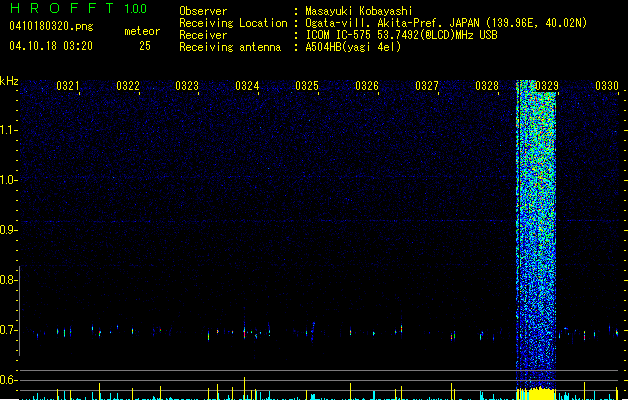Screen dimensions: 629x400
Task: Click the 1.0 kHz axis label
Action: pos(8,180)
